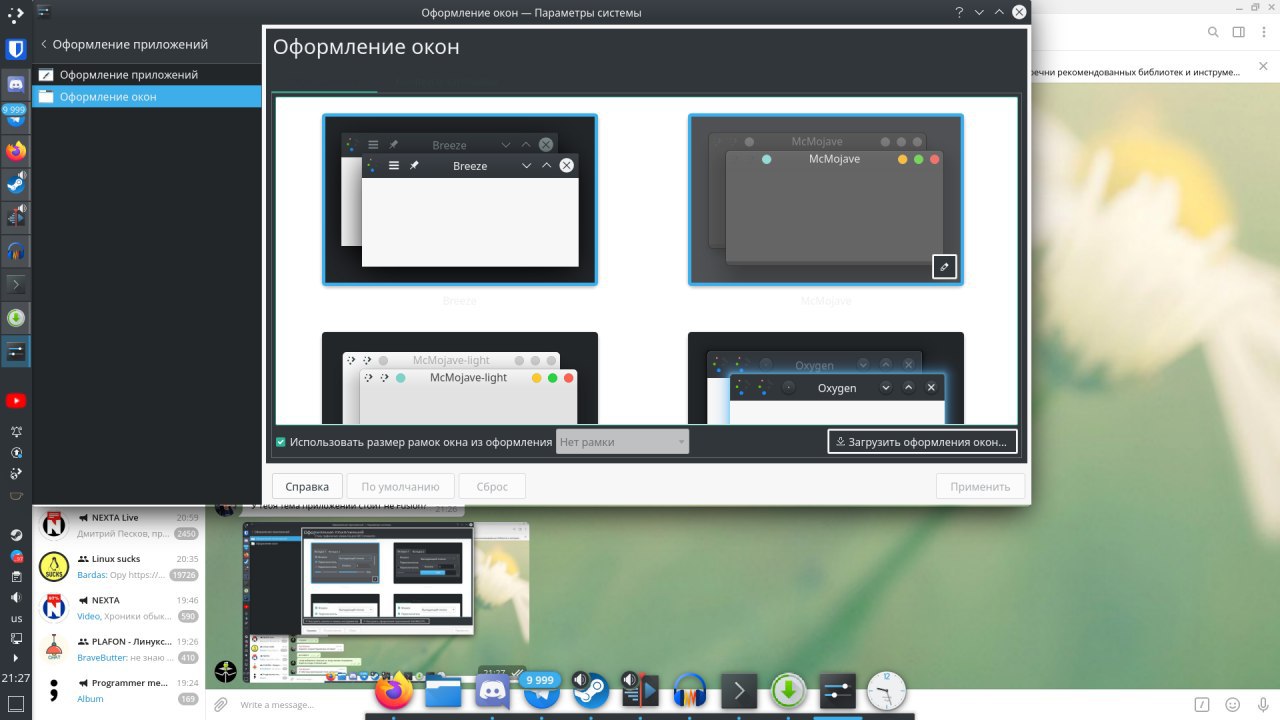This screenshot has width=1280, height=720.
Task: Click the microphone voice message icon in Telegram
Action: (x=1262, y=705)
